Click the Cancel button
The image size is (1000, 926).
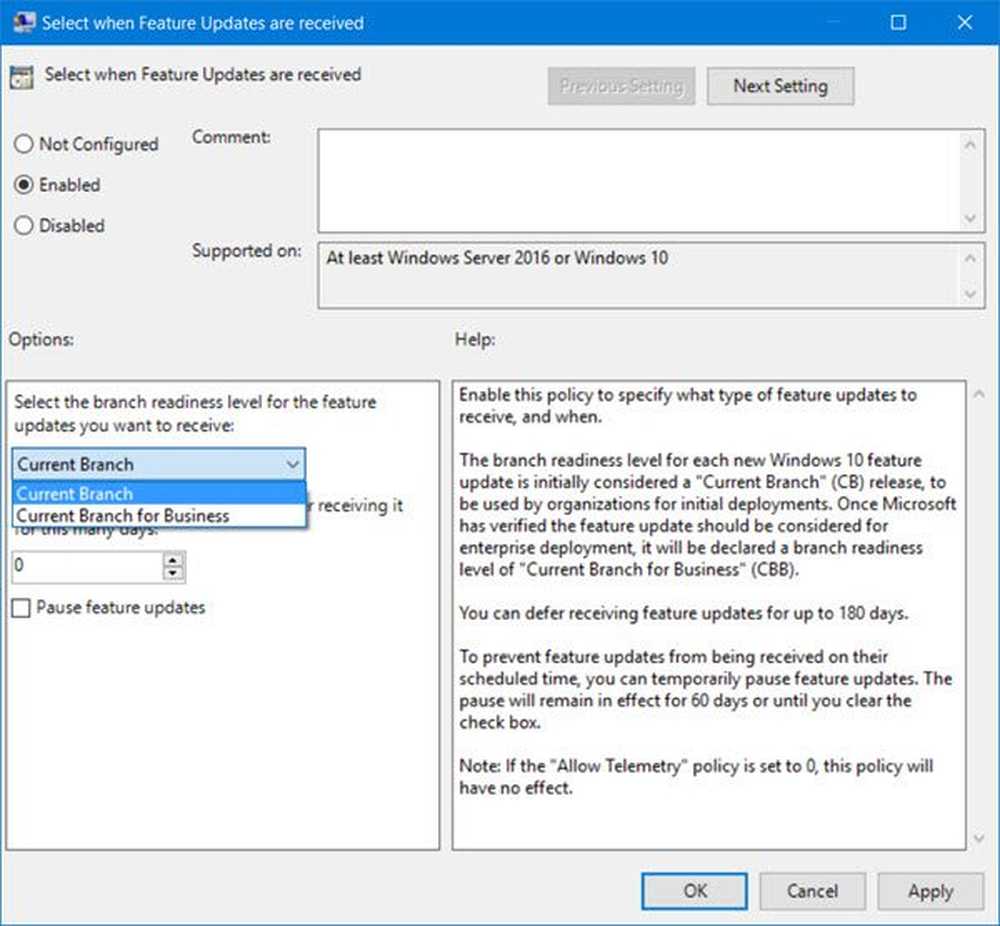point(812,891)
